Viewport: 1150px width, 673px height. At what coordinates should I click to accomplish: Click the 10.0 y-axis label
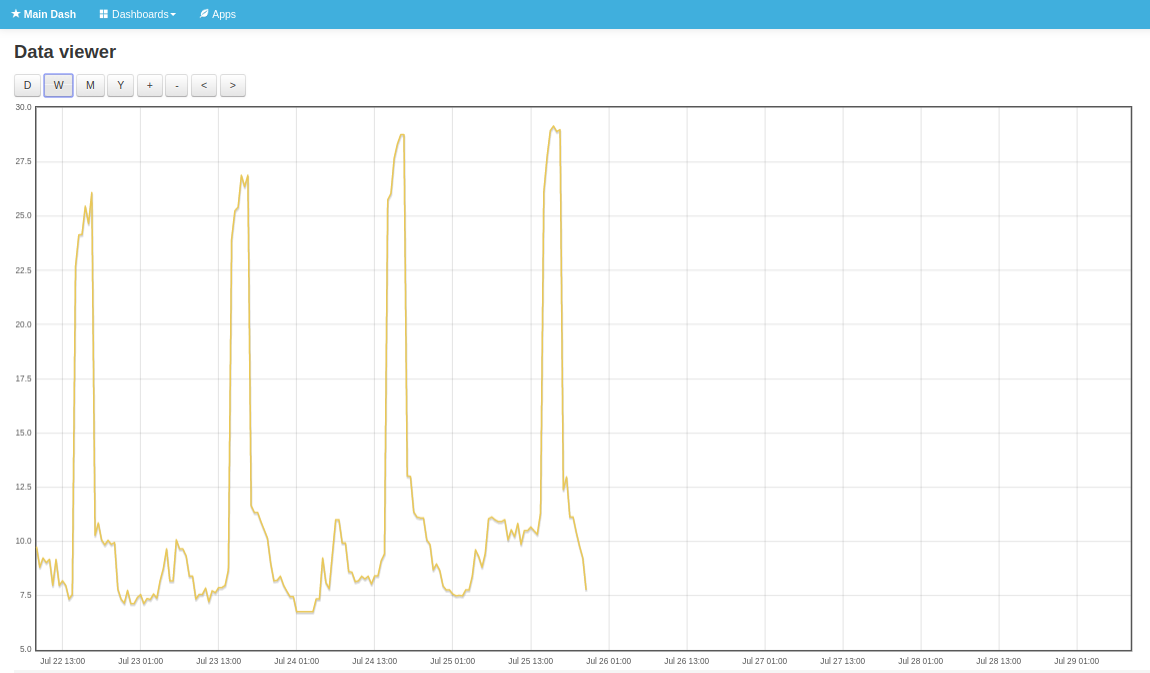[23, 541]
